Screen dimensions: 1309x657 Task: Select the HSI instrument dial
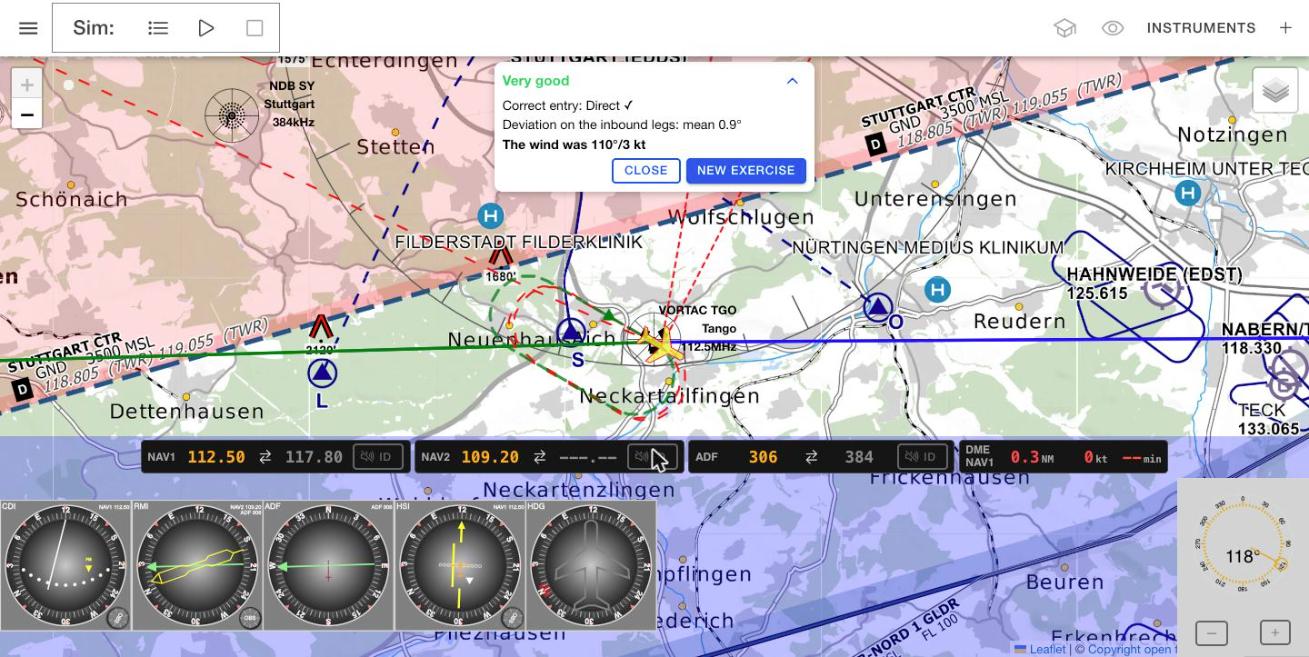[x=459, y=565]
